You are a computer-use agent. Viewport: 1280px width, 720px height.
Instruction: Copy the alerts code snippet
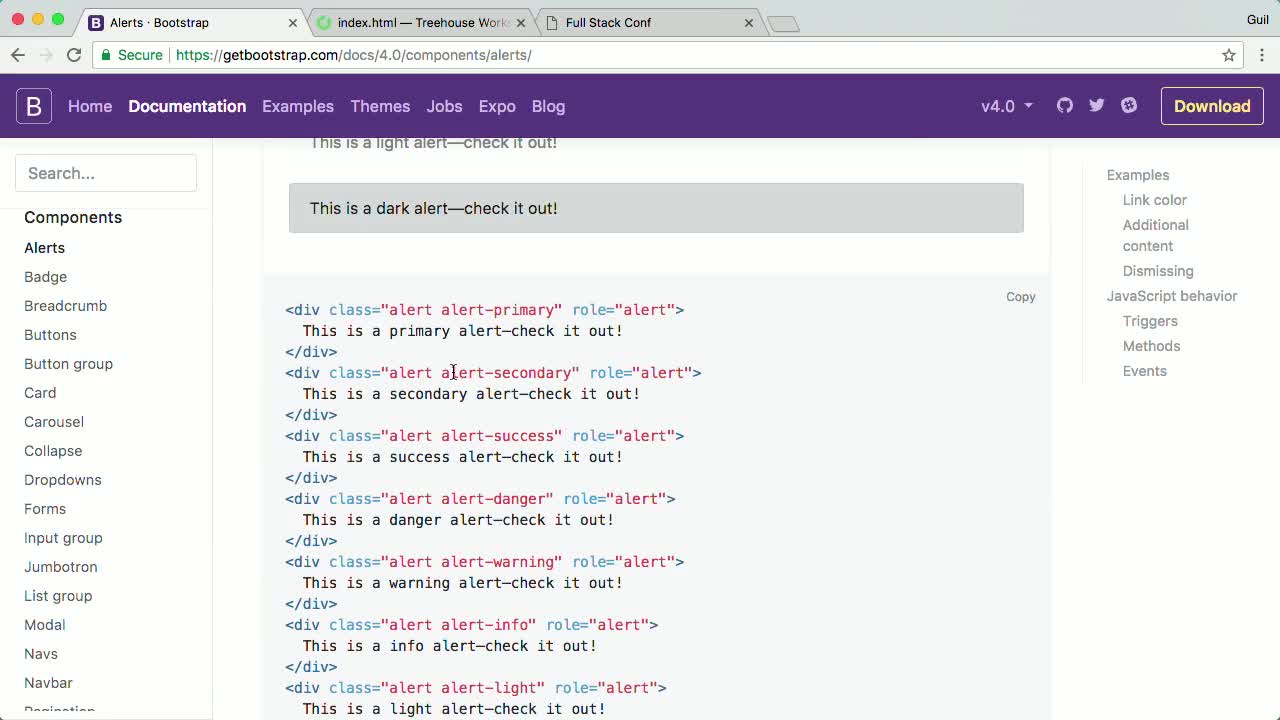[1020, 296]
